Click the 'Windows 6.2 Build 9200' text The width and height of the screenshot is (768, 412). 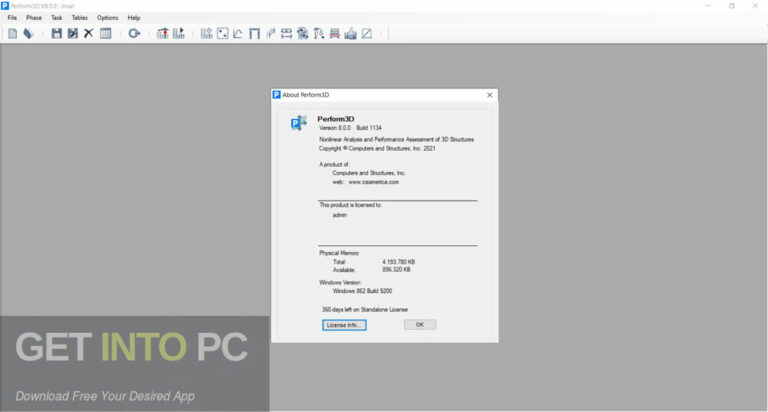coord(362,291)
